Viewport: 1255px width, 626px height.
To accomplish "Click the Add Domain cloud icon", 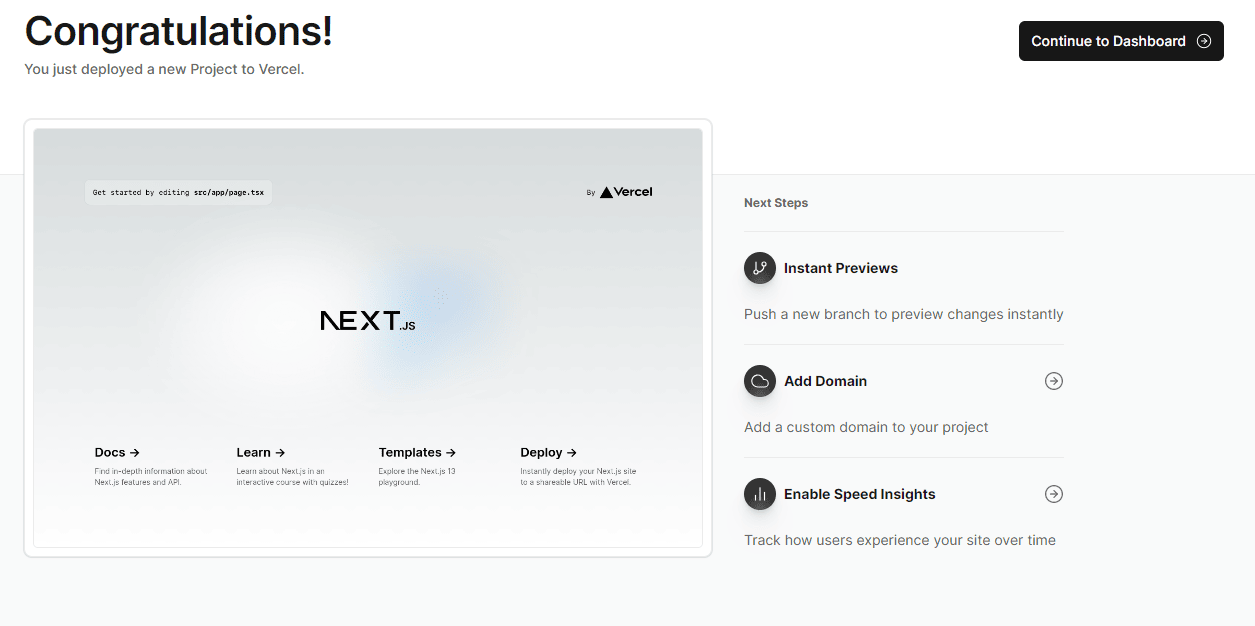I will (760, 381).
